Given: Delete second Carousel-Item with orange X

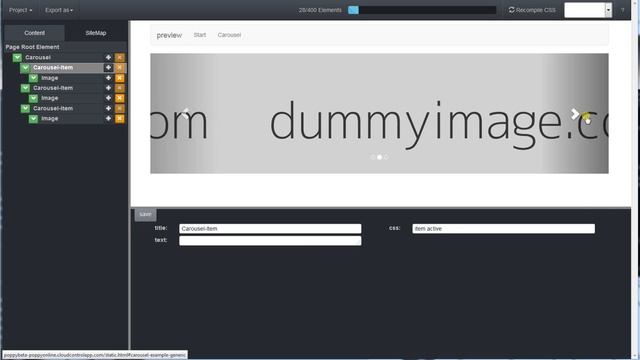Looking at the screenshot, I should click(x=120, y=88).
